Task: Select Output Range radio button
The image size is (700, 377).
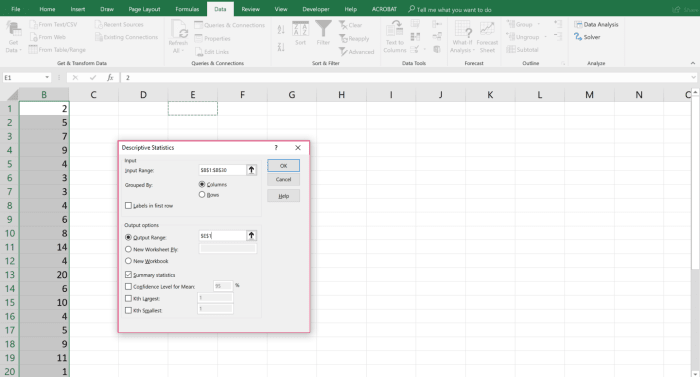Action: 129,238
